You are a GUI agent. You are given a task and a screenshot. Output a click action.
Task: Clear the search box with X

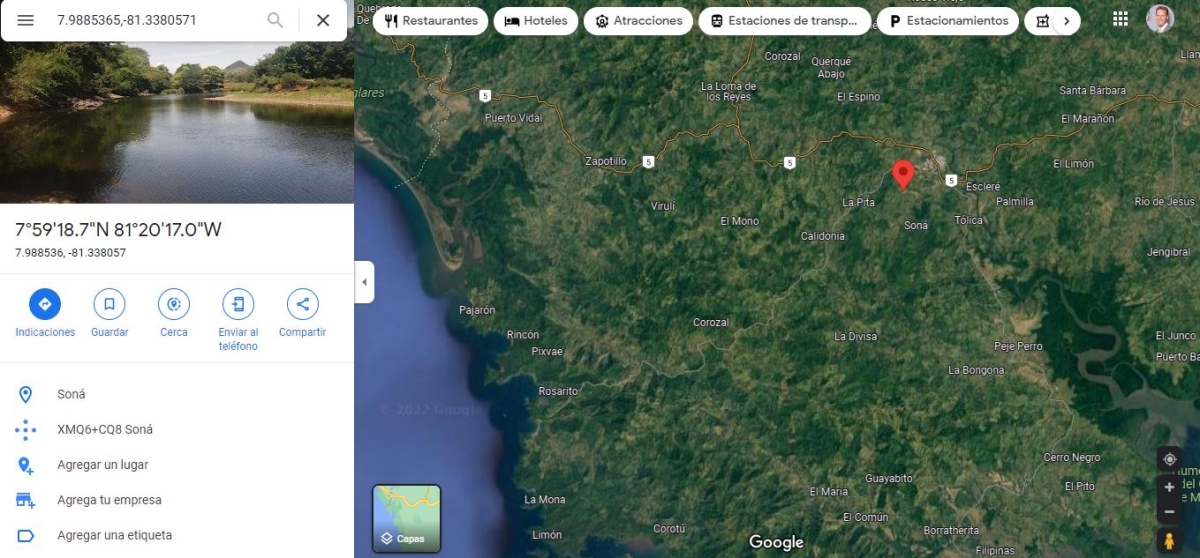323,20
